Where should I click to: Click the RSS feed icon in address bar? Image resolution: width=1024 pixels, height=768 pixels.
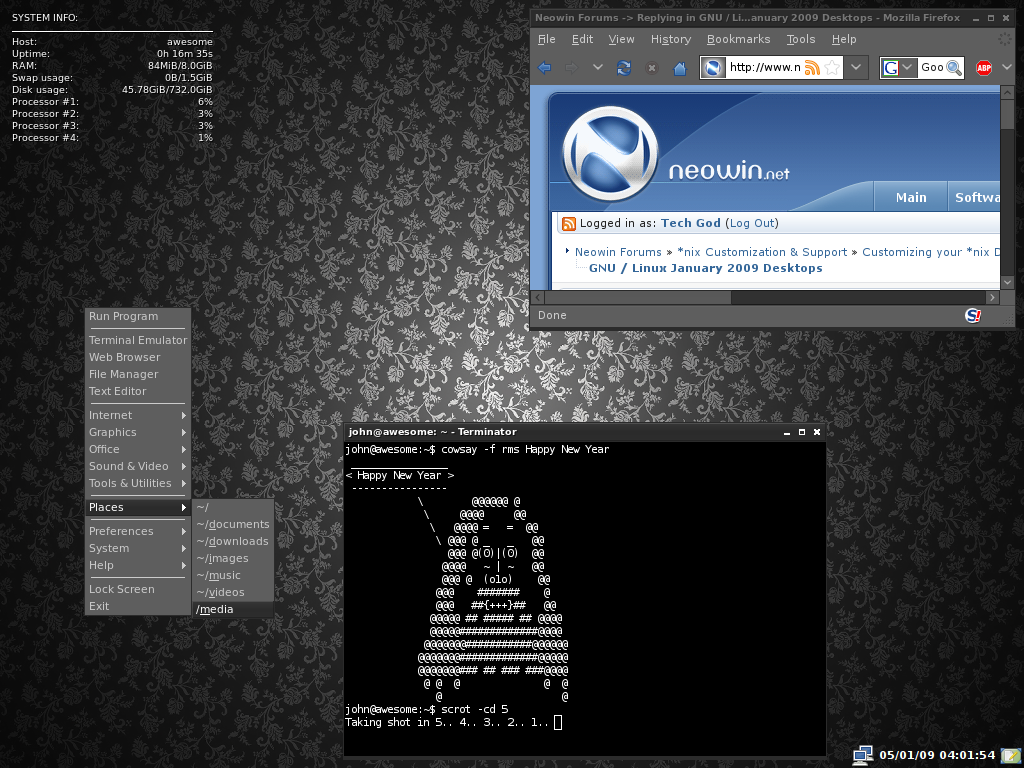[812, 68]
